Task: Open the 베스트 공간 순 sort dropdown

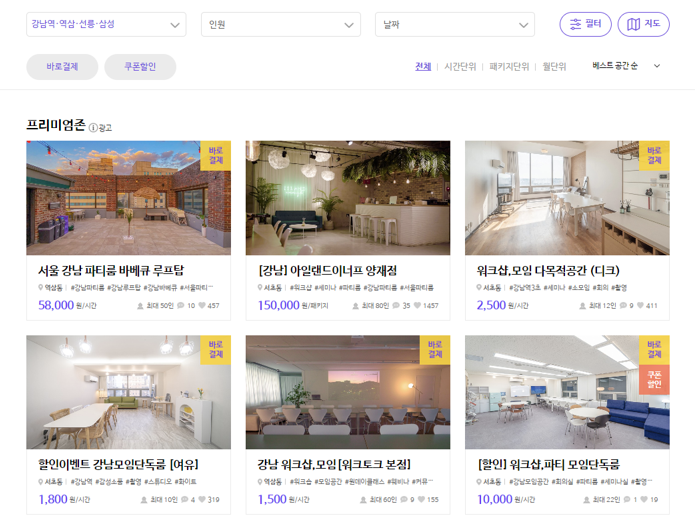Action: click(x=626, y=66)
